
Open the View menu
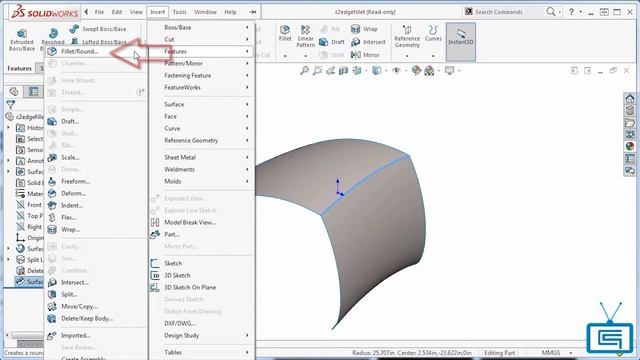point(136,12)
